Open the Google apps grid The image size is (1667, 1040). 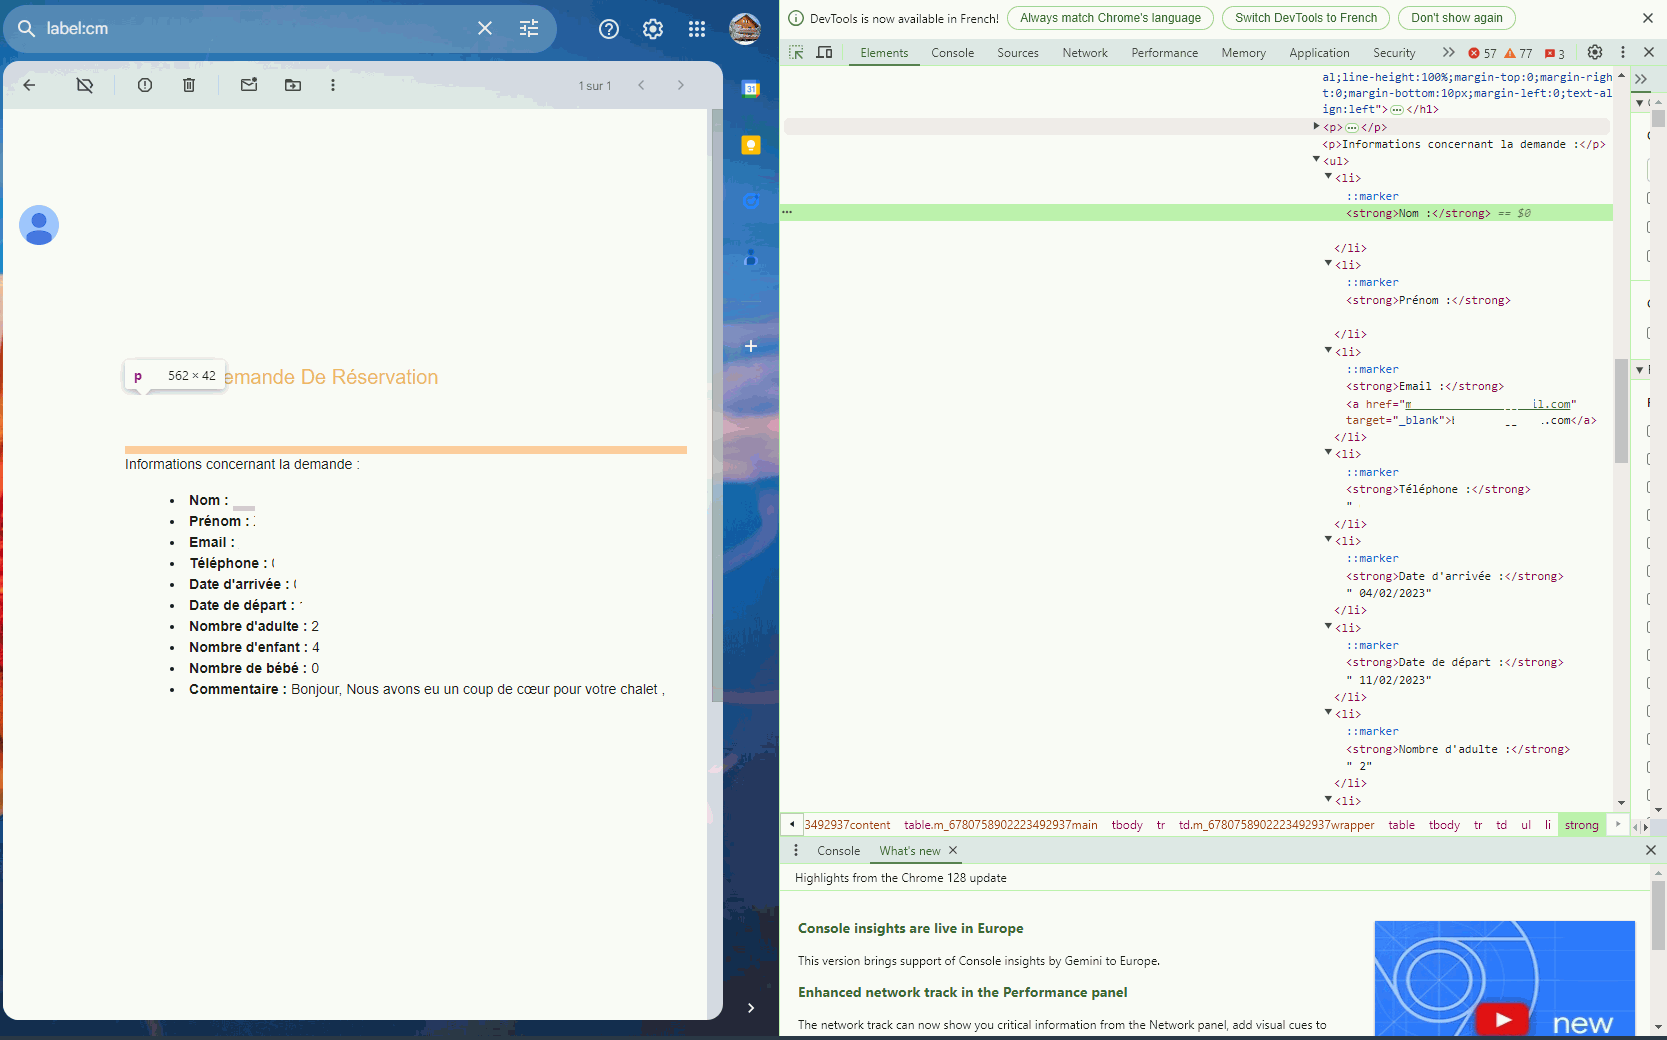[697, 29]
